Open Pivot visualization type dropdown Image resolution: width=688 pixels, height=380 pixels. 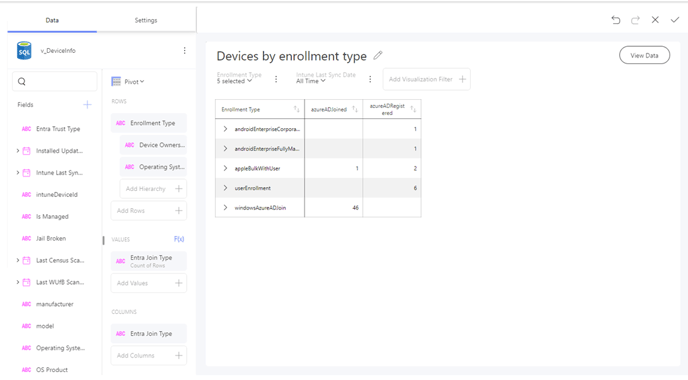click(128, 82)
